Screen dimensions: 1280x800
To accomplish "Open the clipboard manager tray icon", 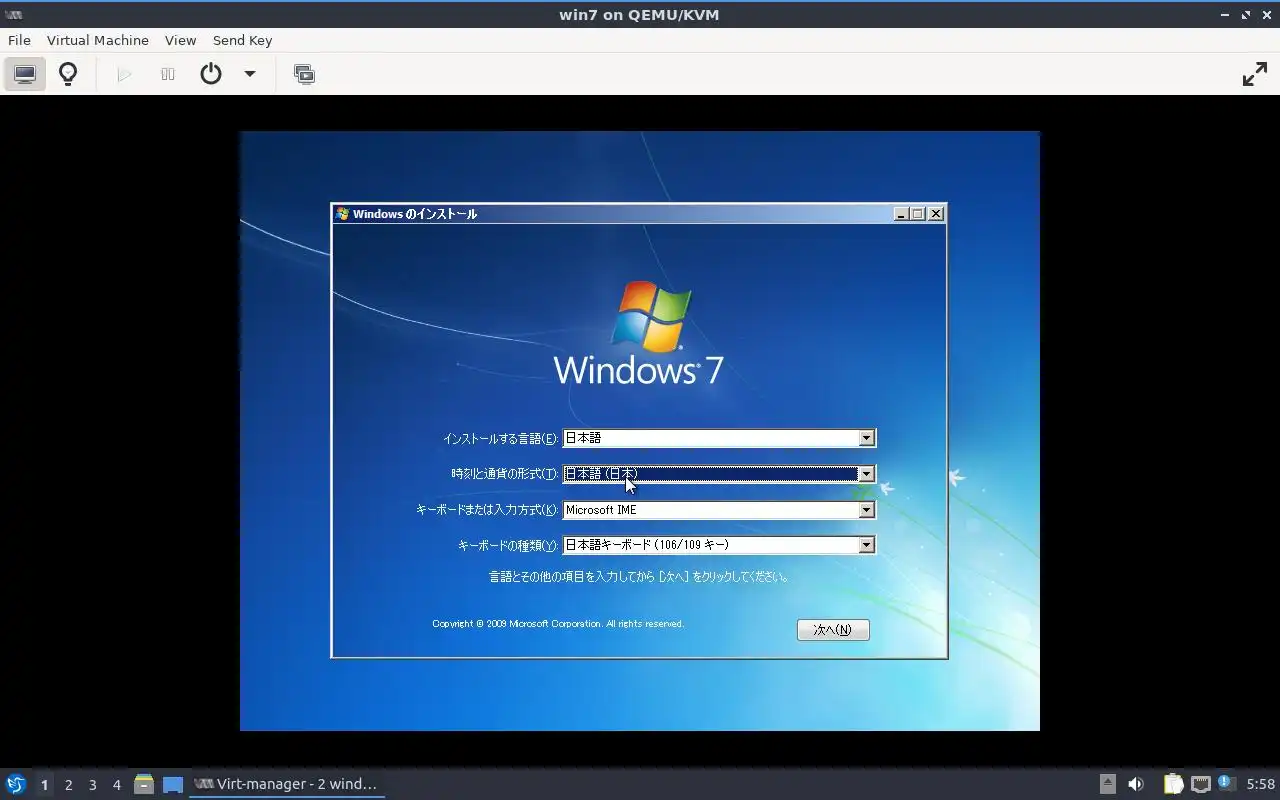I will (1173, 784).
